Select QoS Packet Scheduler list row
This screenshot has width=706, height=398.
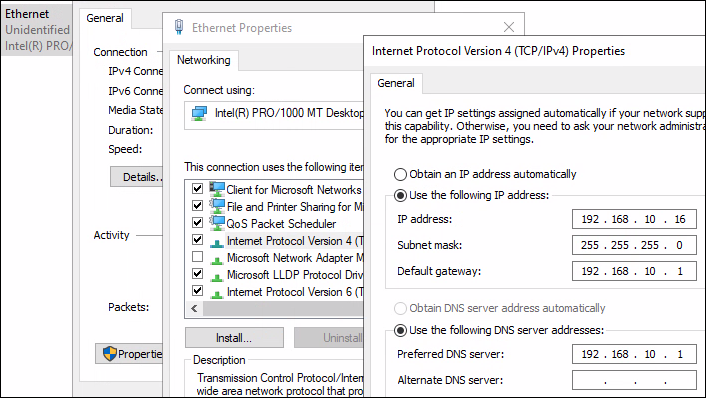pos(274,223)
